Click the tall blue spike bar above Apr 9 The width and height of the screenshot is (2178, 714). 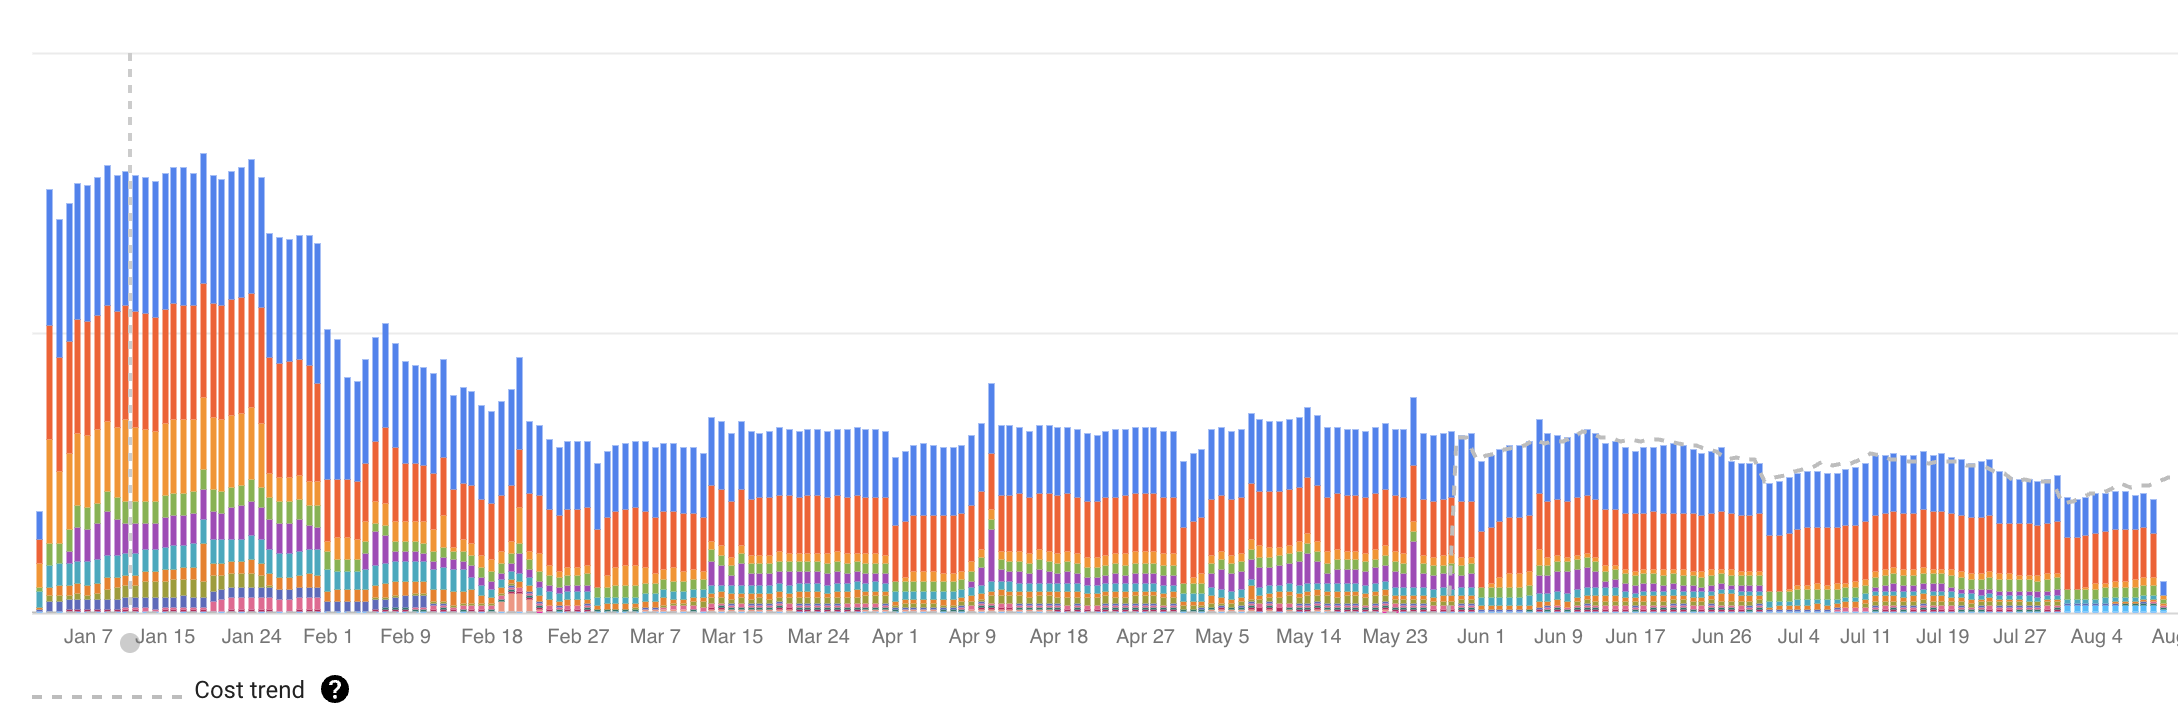[991, 418]
